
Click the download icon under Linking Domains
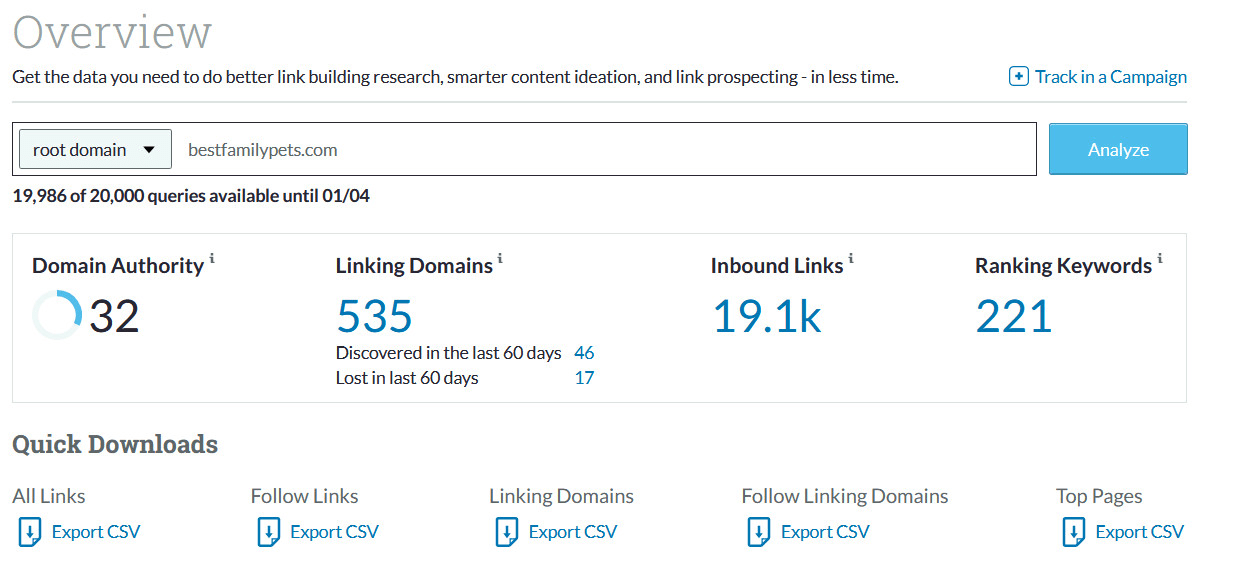click(506, 532)
